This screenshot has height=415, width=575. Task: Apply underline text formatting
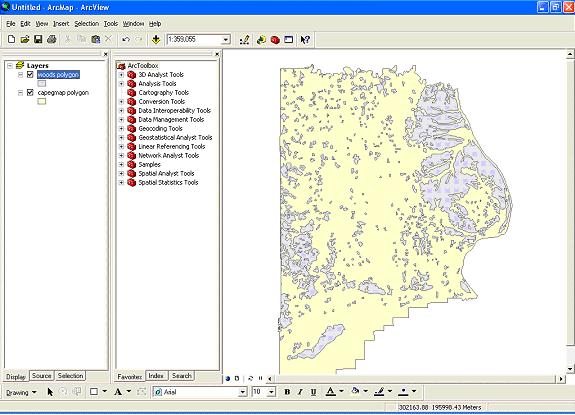coord(313,392)
